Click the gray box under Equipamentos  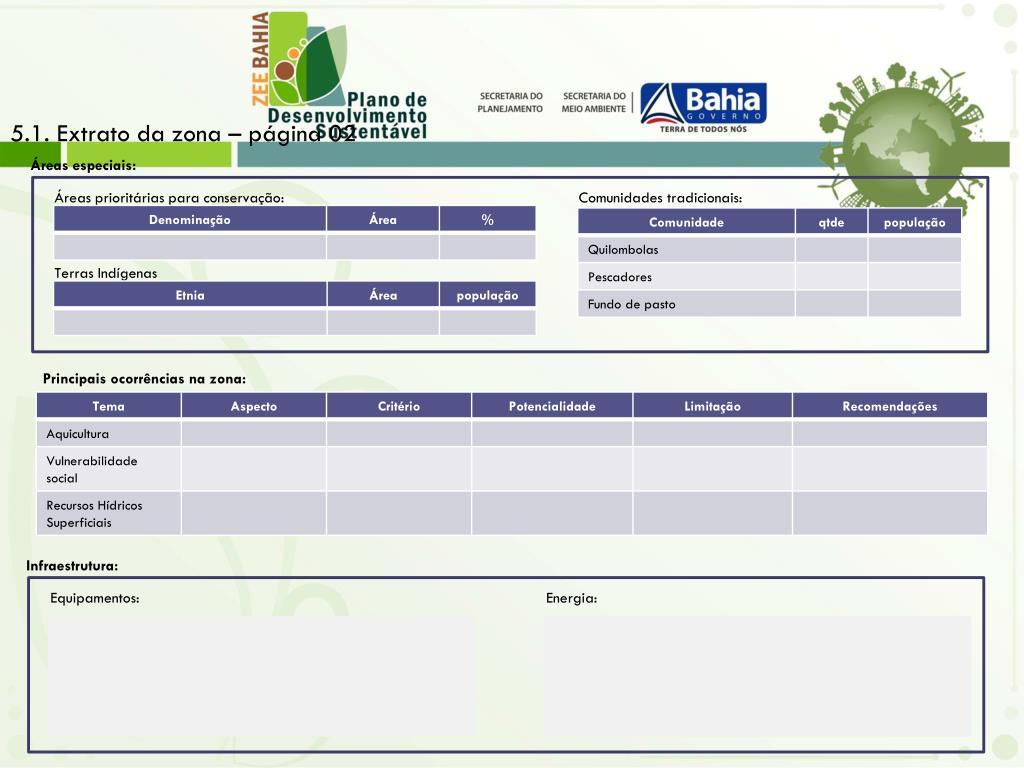click(261, 676)
